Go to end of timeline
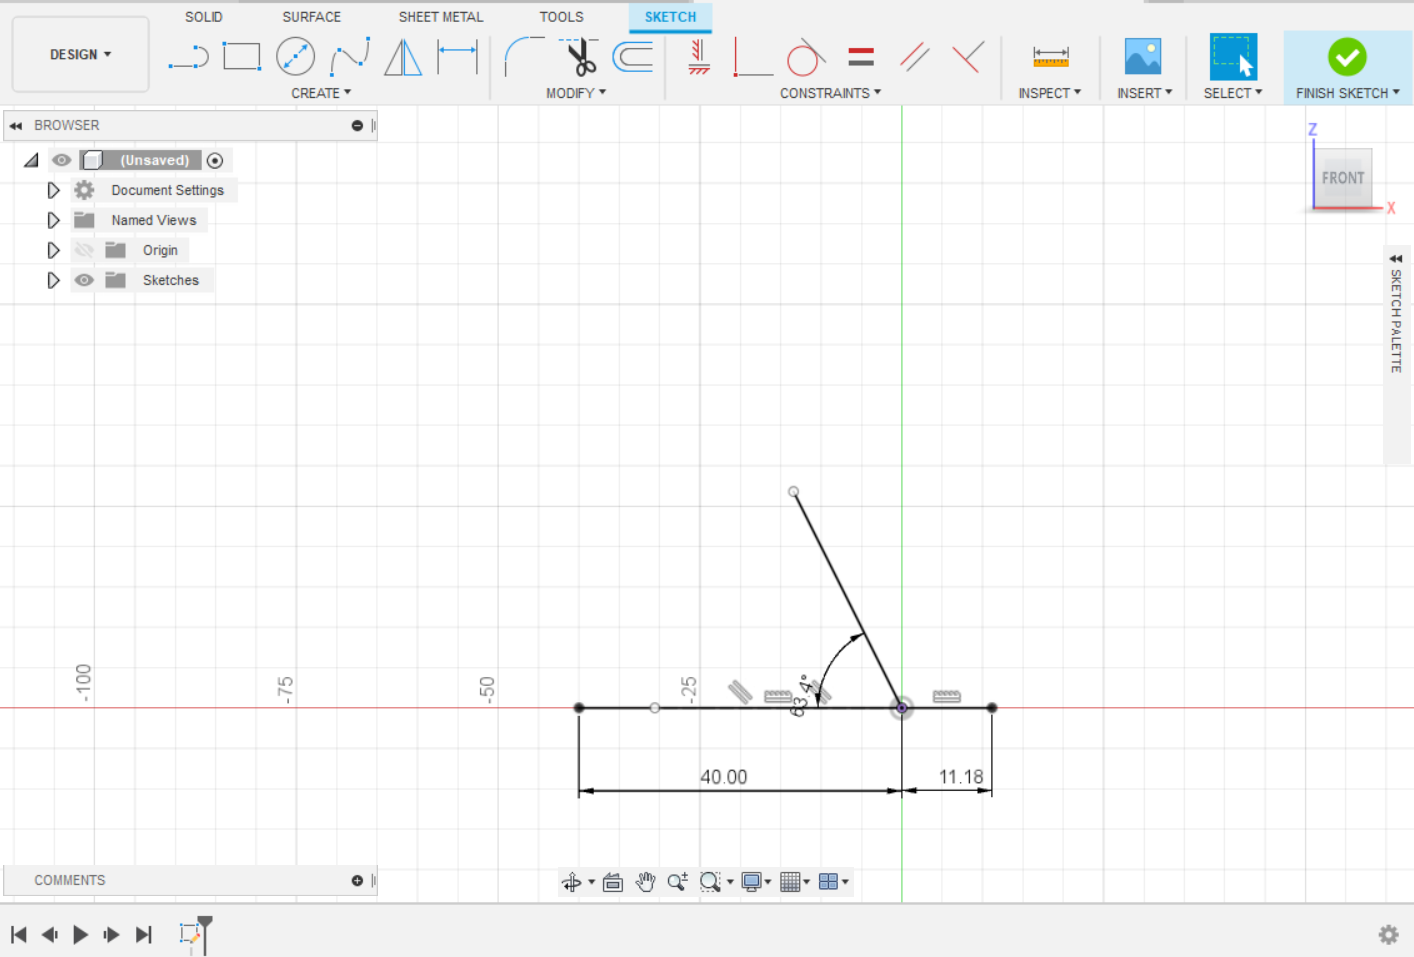Viewport: 1414px width, 957px height. point(144,934)
